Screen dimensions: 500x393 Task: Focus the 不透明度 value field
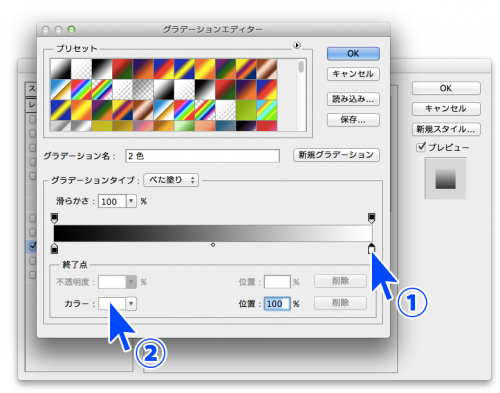[x=112, y=282]
